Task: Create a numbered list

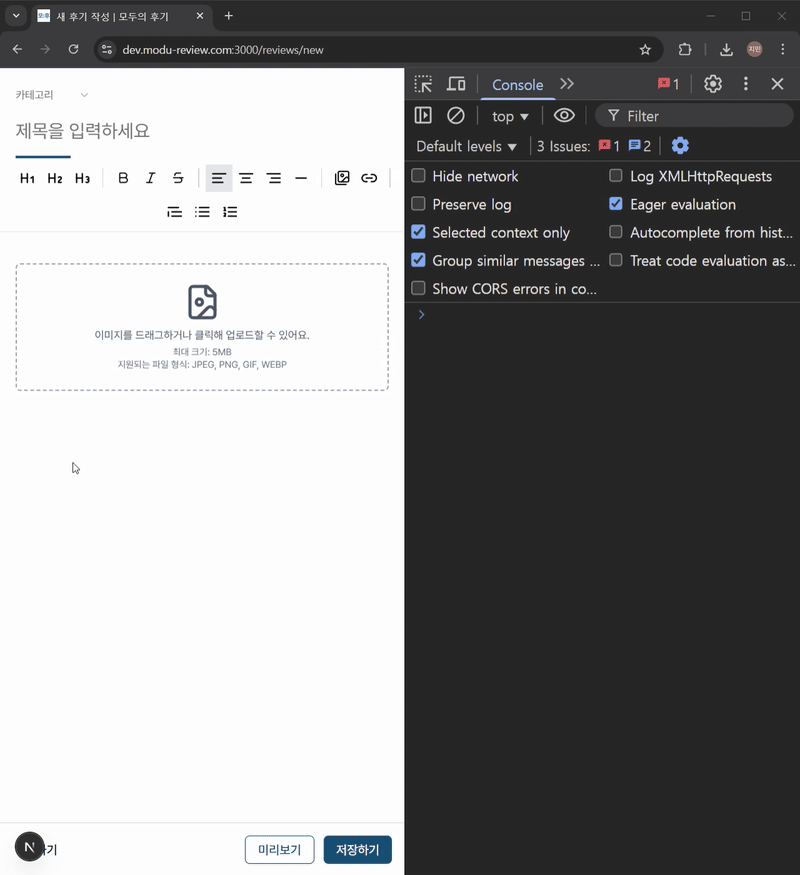Action: point(230,212)
